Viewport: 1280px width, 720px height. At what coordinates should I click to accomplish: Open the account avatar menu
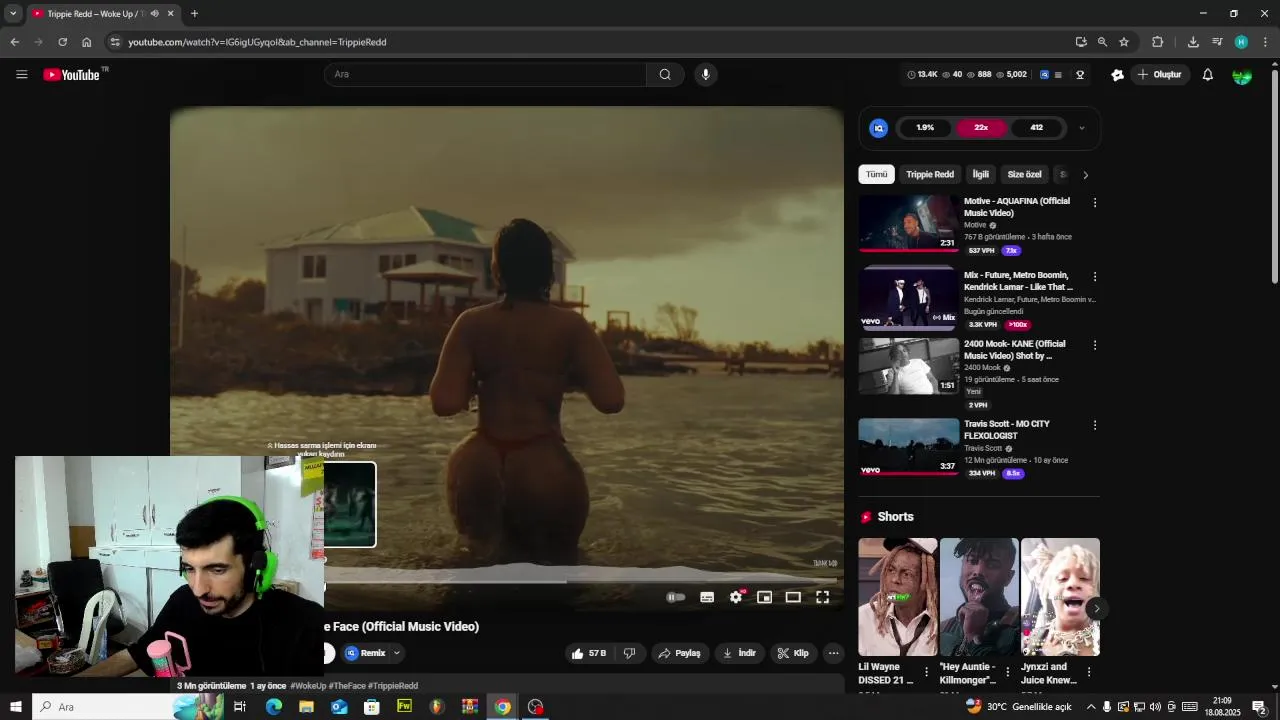1242,75
